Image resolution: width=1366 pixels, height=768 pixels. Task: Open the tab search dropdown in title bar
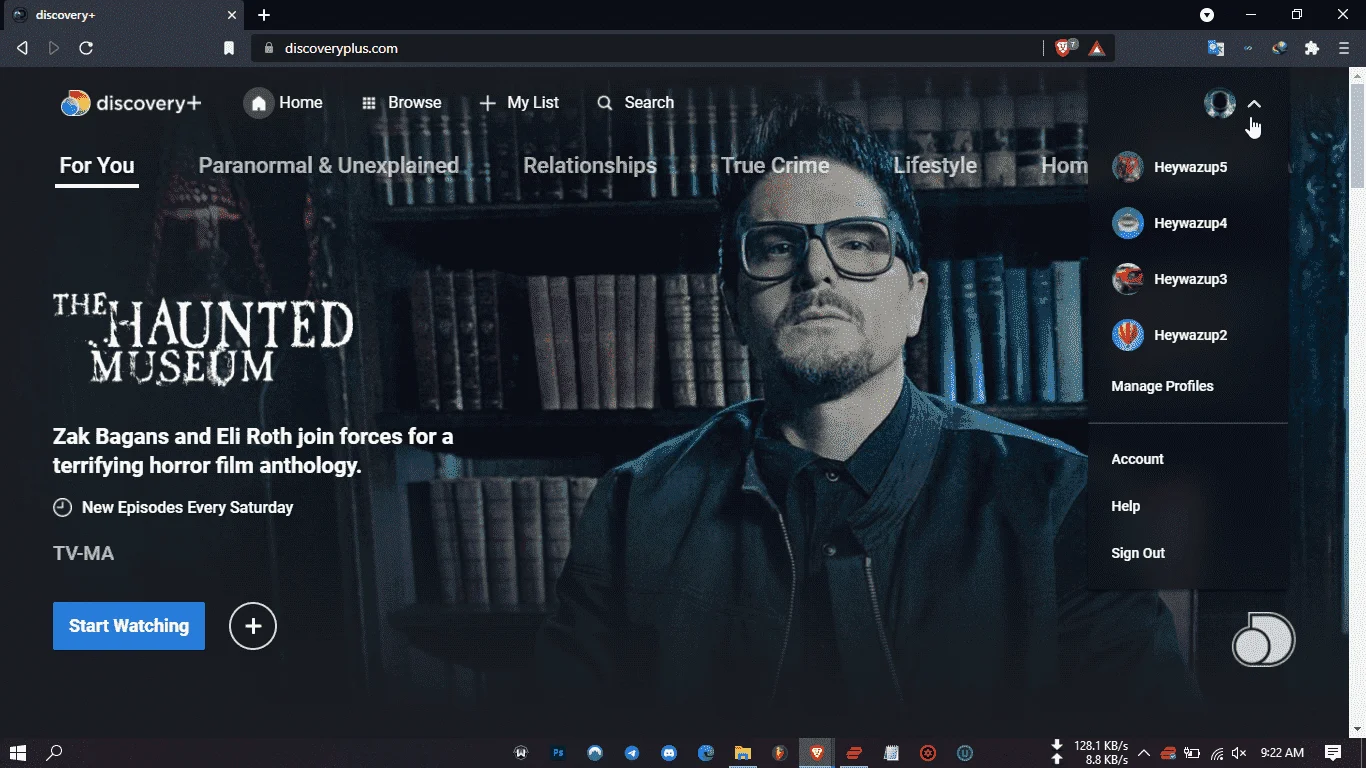click(x=1207, y=15)
